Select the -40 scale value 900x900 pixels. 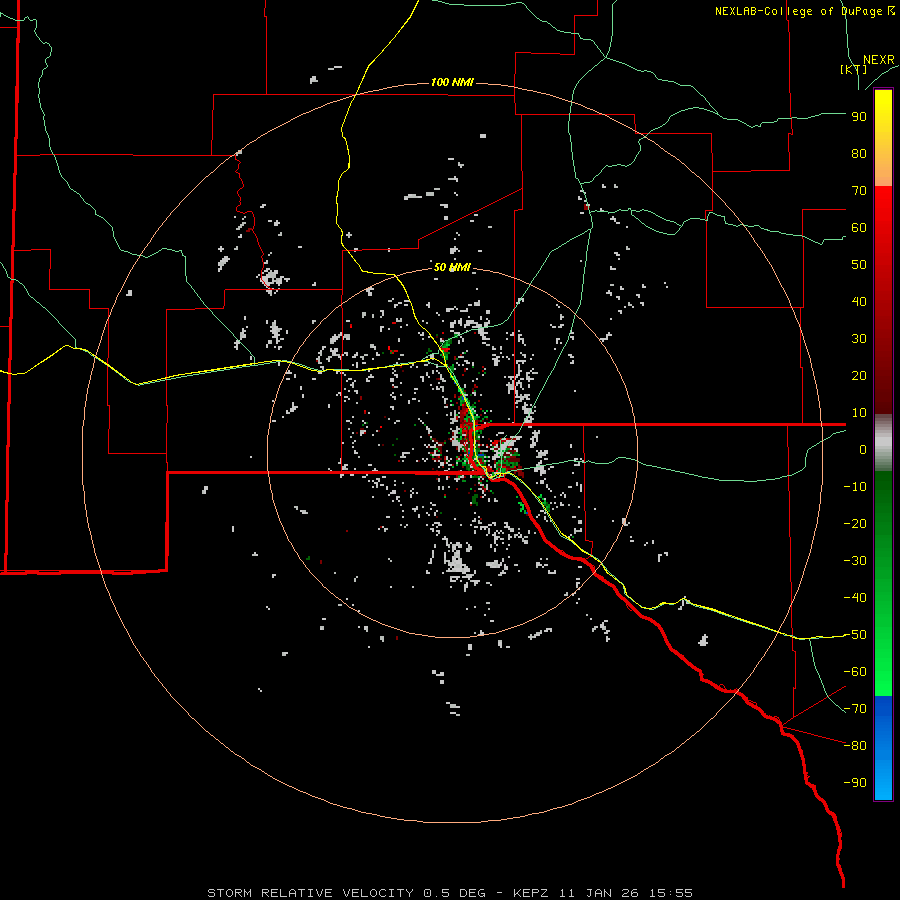[855, 598]
